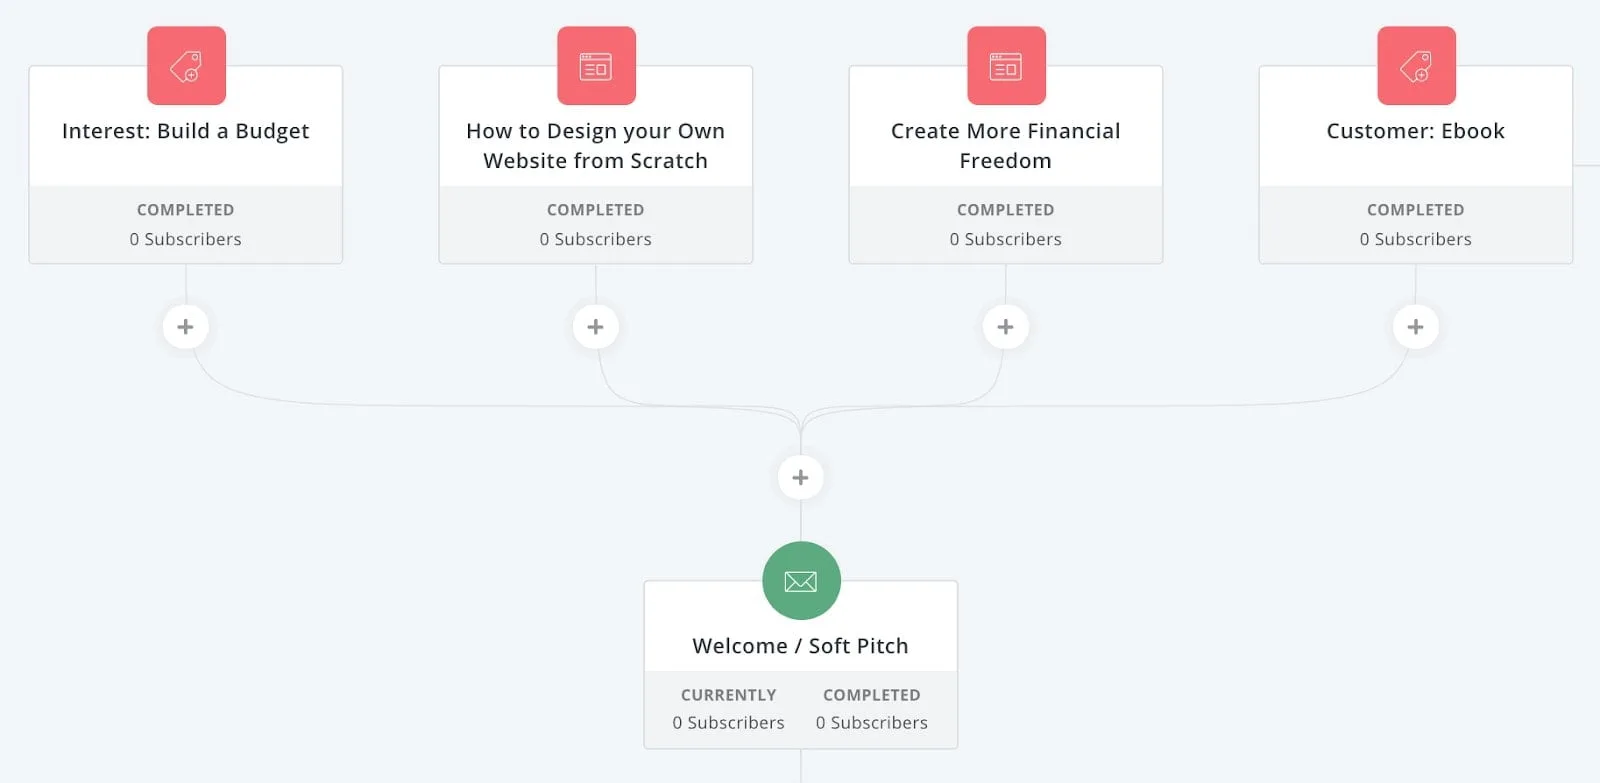Open the COMPLETED tab on Customer: Ebook
1600x783 pixels.
click(1416, 210)
